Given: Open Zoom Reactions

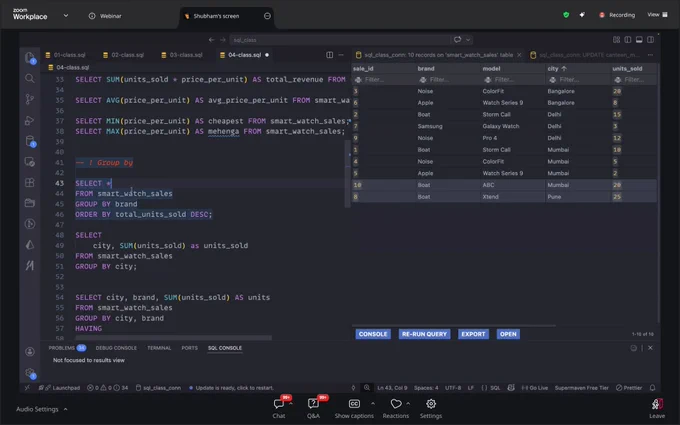Looking at the screenshot, I should coord(396,404).
